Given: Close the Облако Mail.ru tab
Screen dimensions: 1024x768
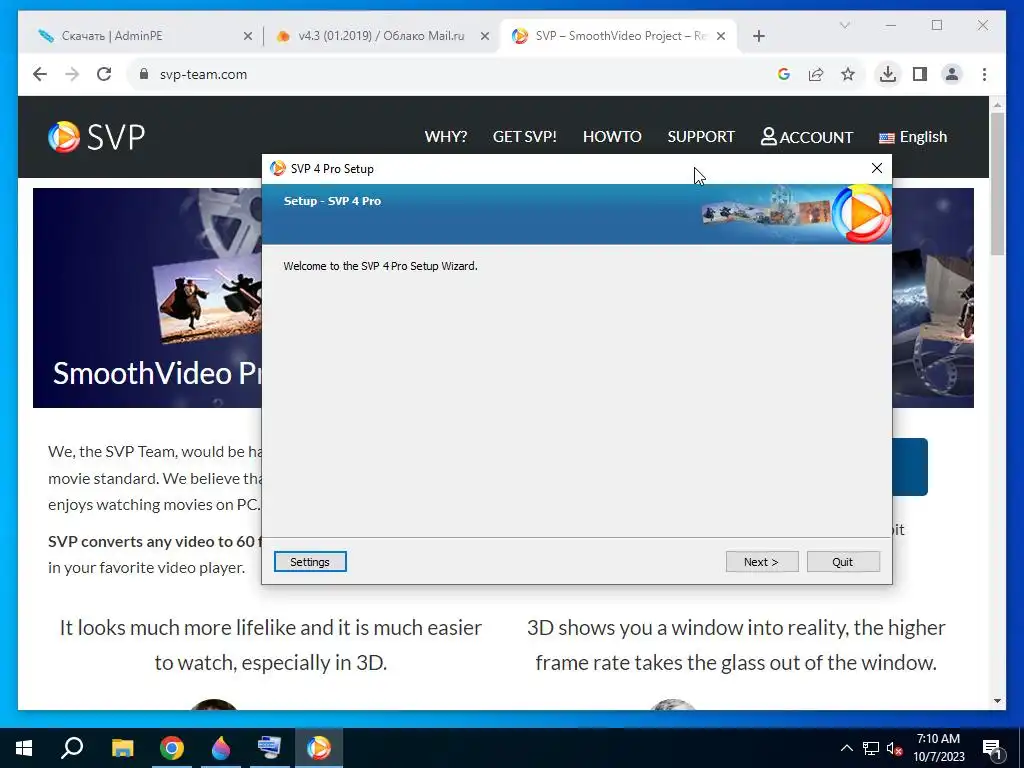Looking at the screenshot, I should [x=485, y=36].
